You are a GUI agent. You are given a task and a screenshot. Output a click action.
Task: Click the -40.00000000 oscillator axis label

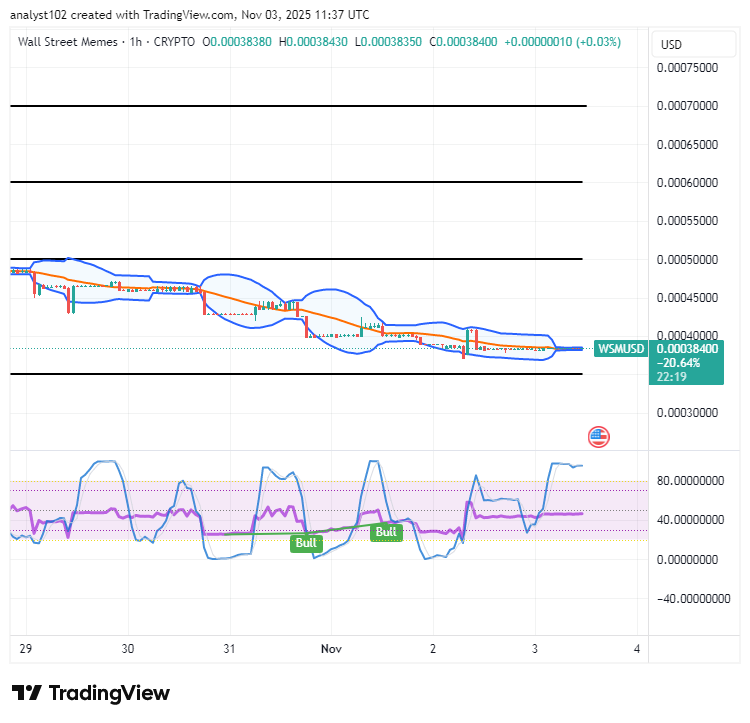coord(694,599)
